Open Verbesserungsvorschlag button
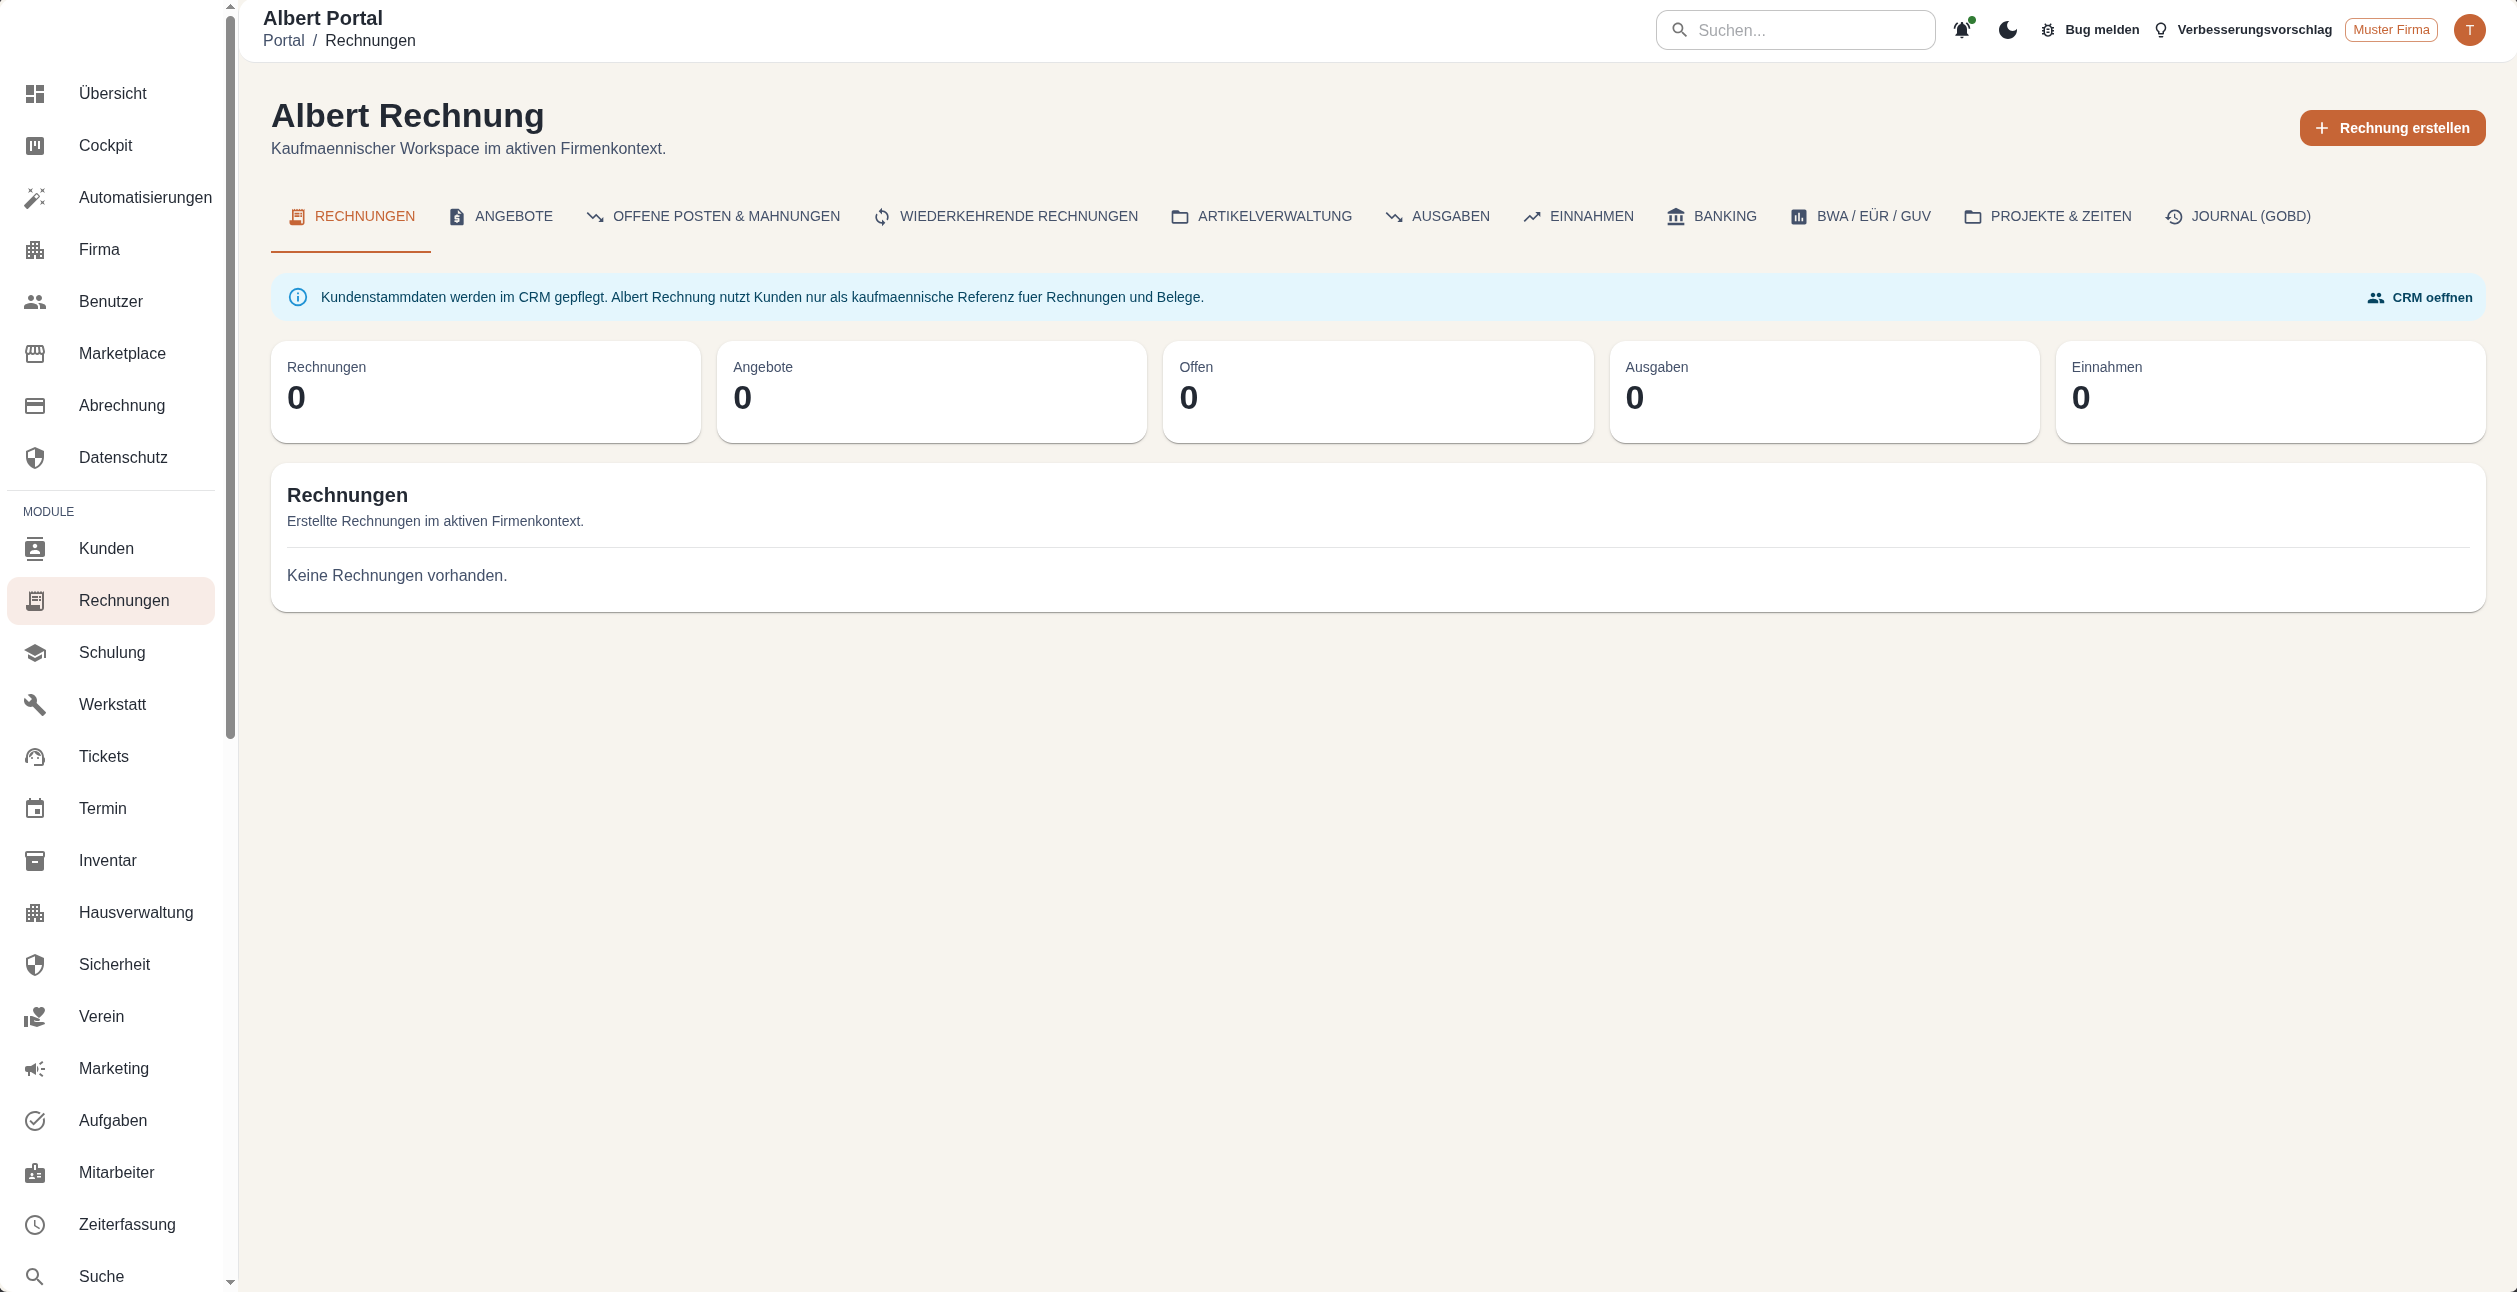2517x1292 pixels. [2241, 30]
